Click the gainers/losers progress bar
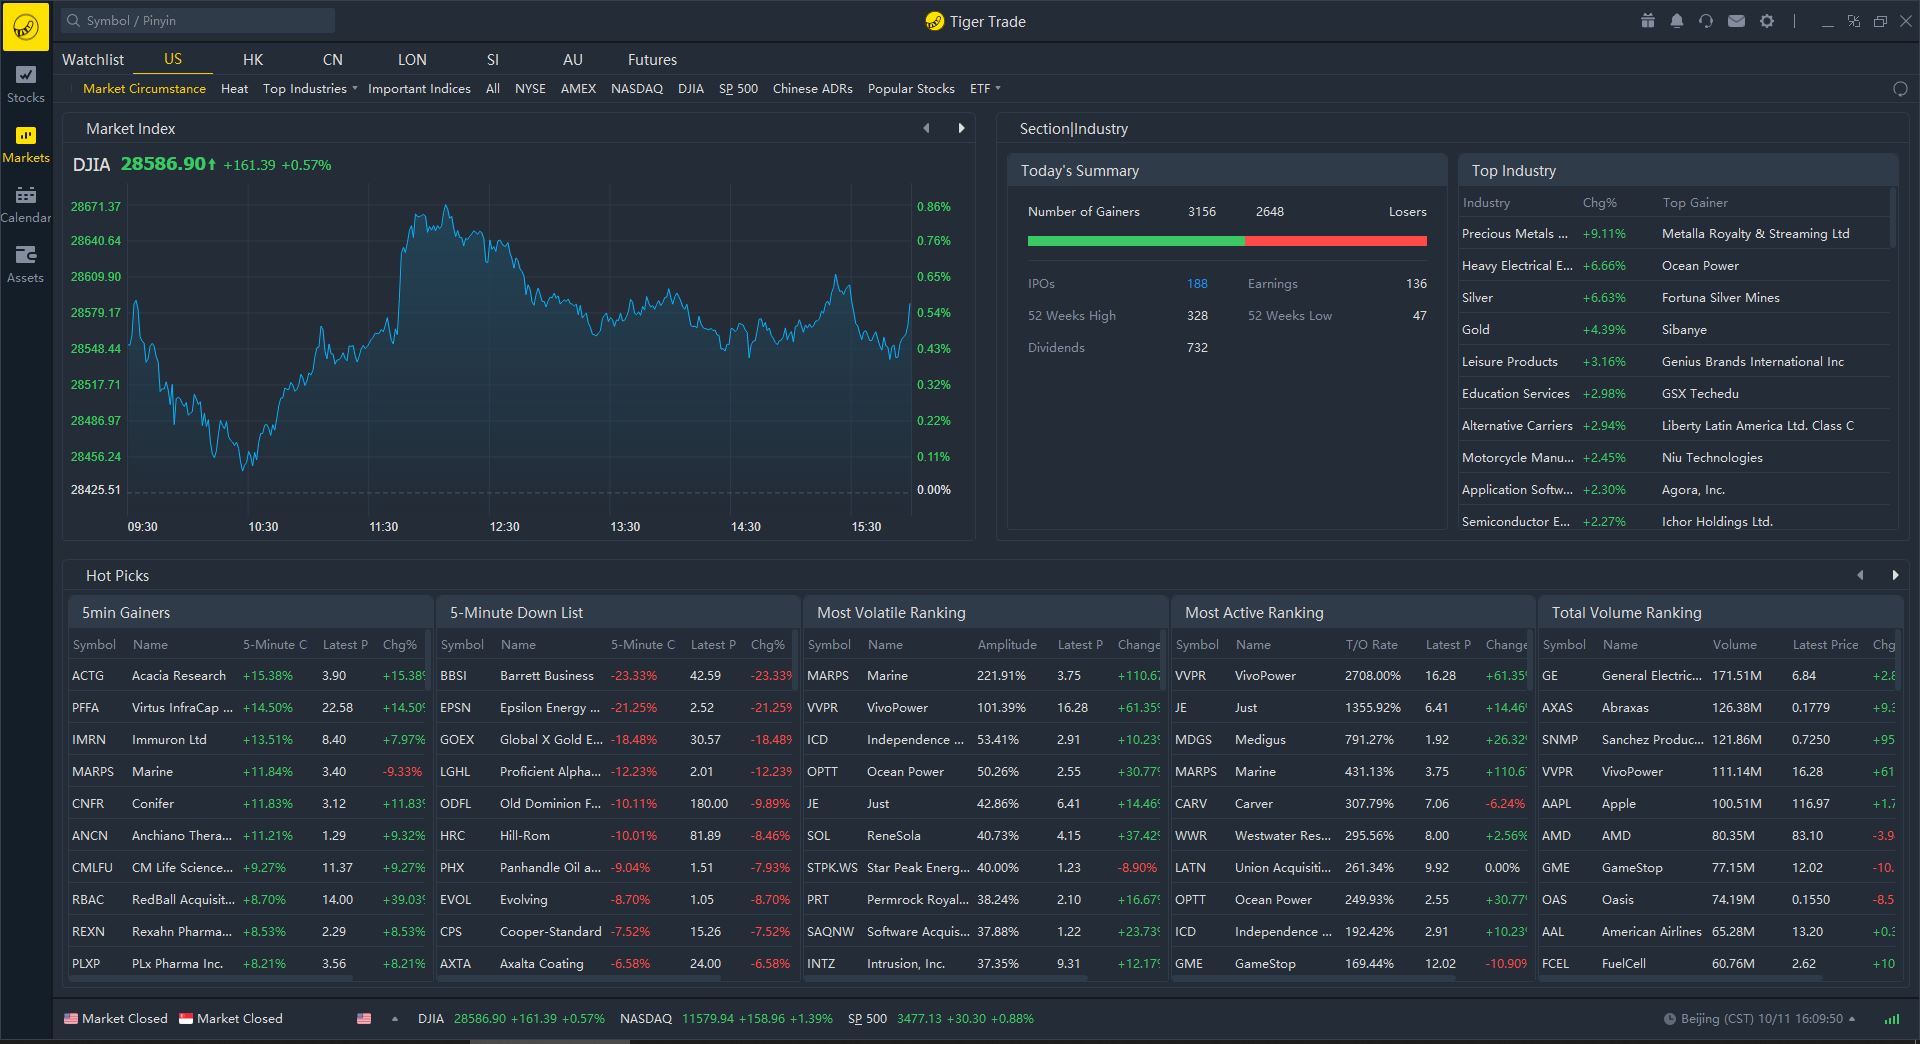This screenshot has height=1044, width=1920. pos(1227,241)
